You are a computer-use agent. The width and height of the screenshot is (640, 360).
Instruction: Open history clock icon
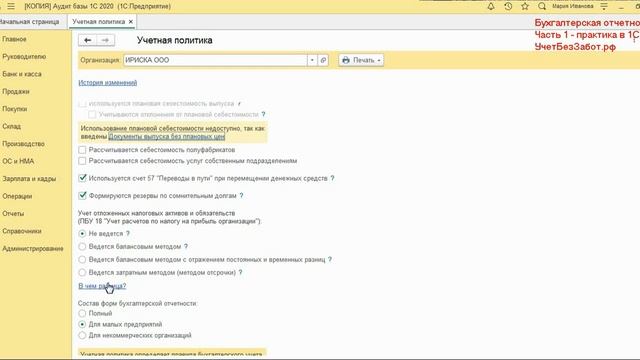click(508, 6)
